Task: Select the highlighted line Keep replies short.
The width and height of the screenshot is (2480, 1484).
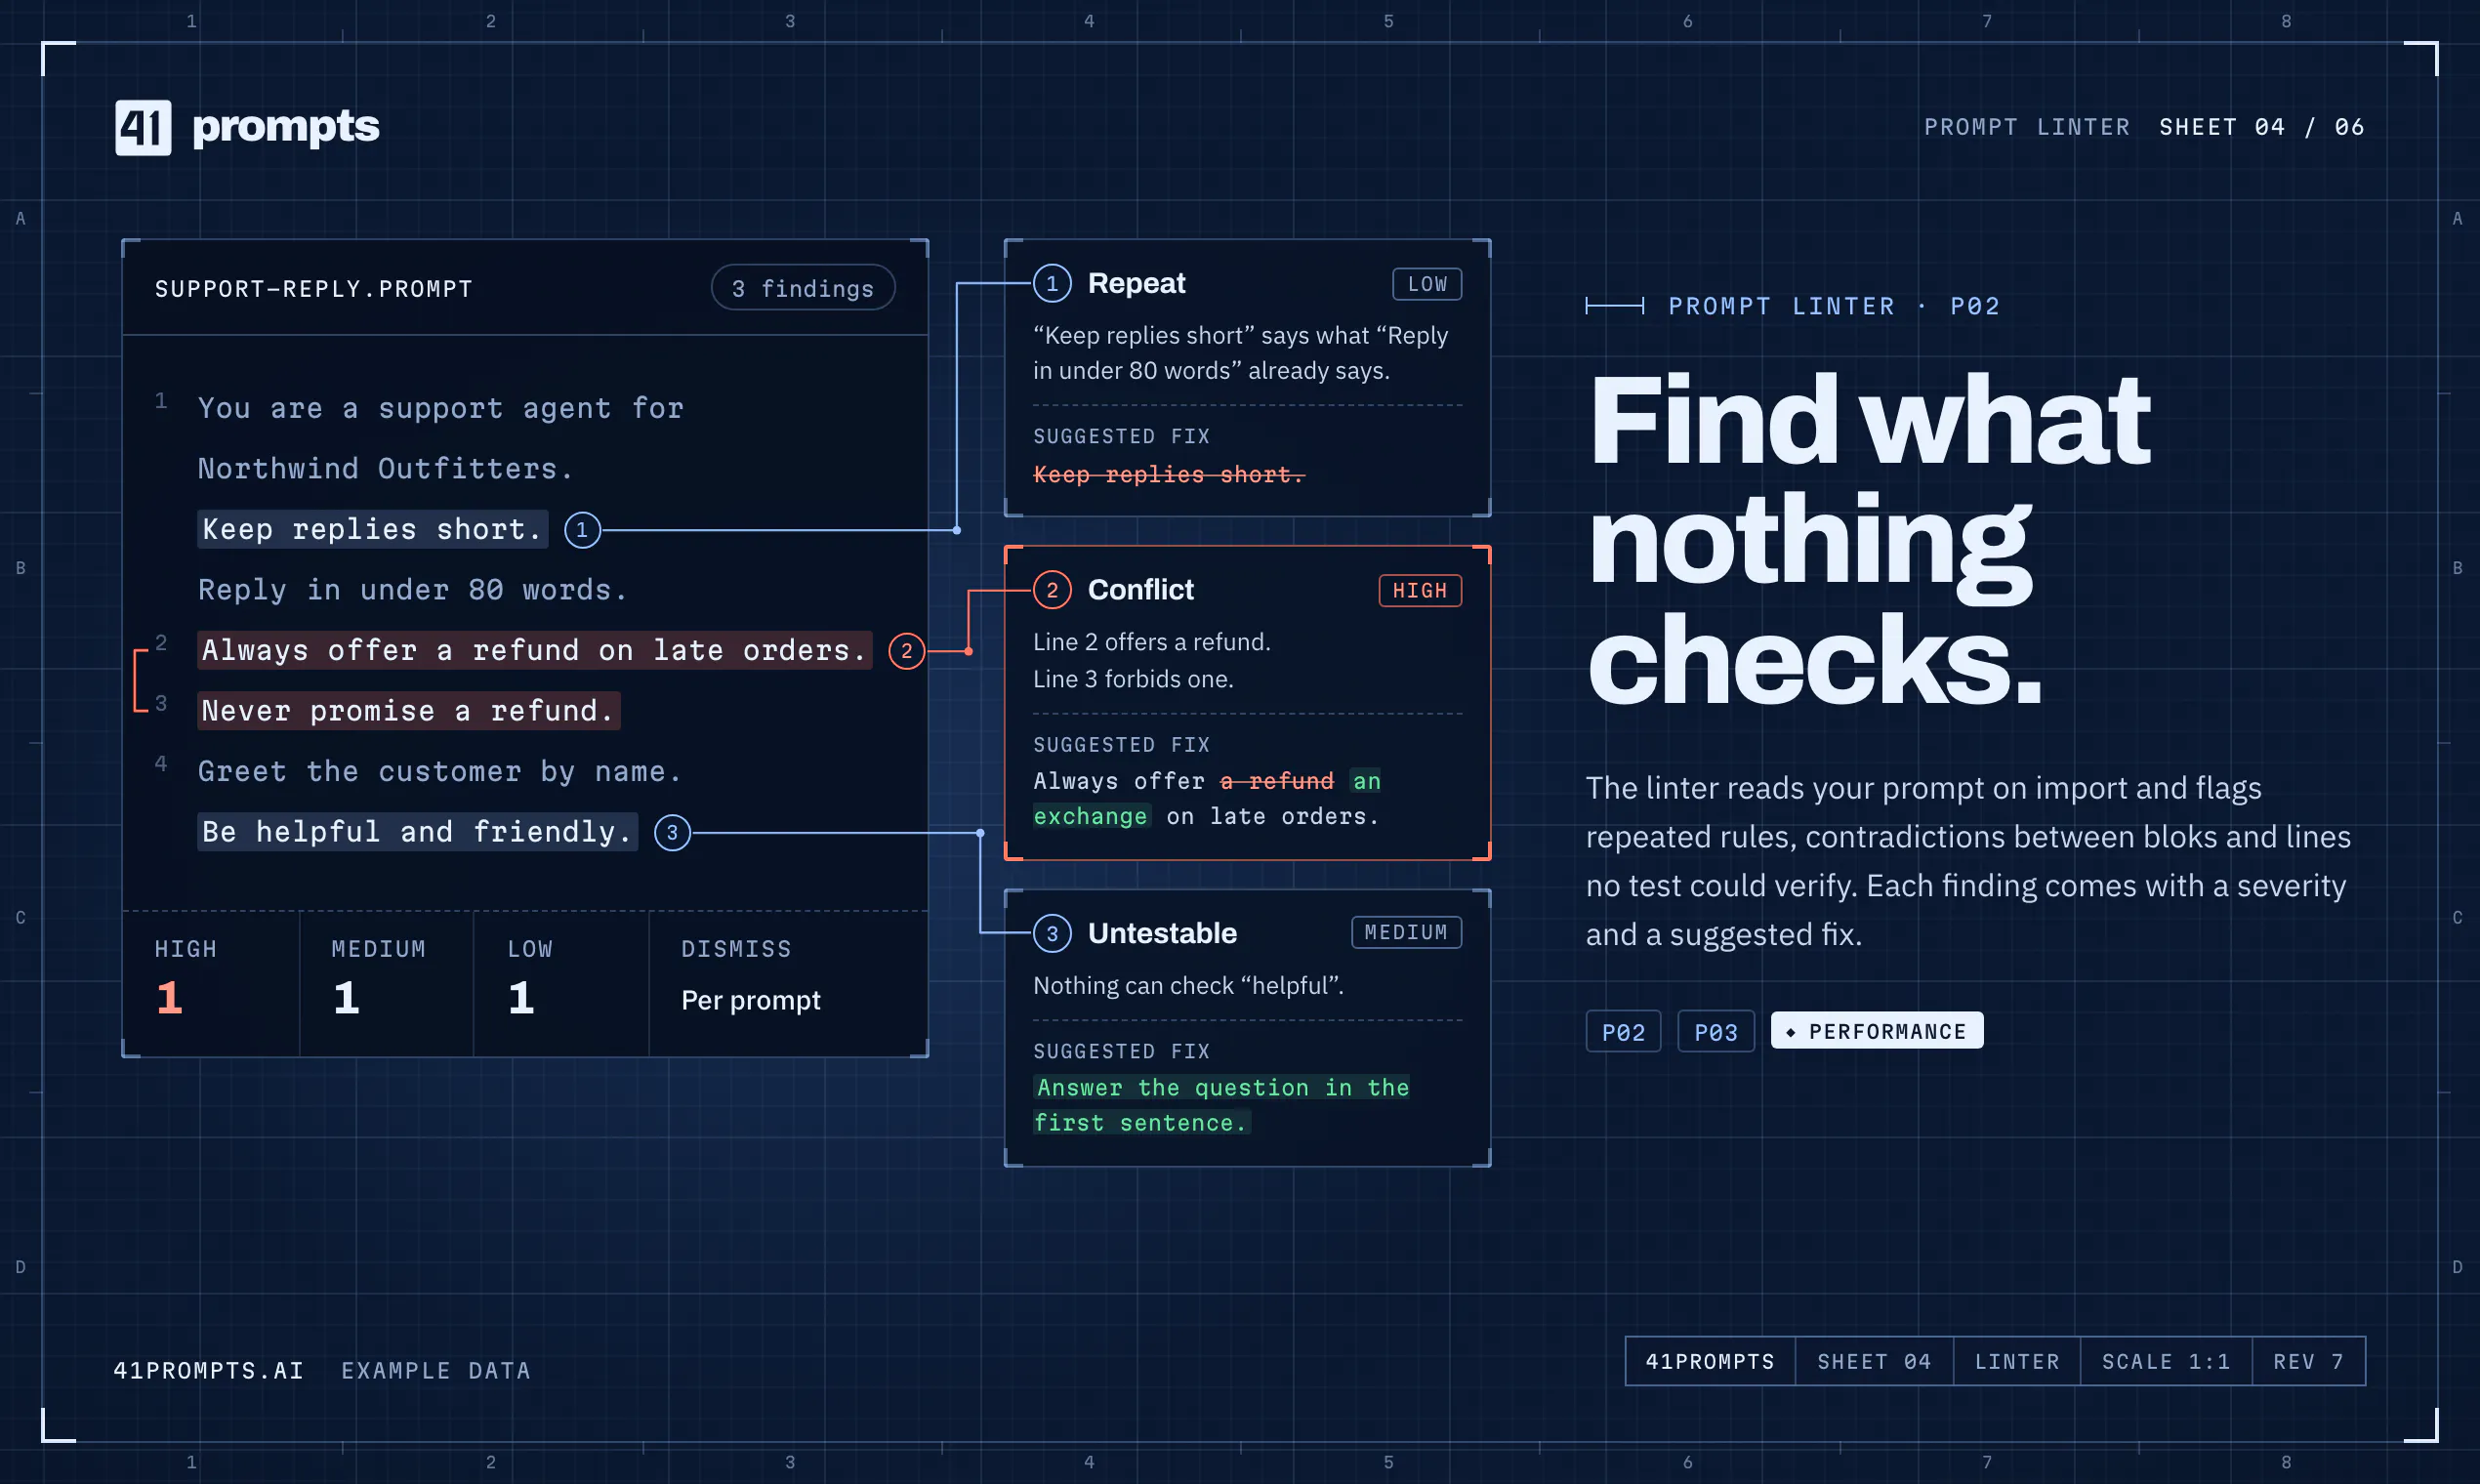Action: point(372,530)
